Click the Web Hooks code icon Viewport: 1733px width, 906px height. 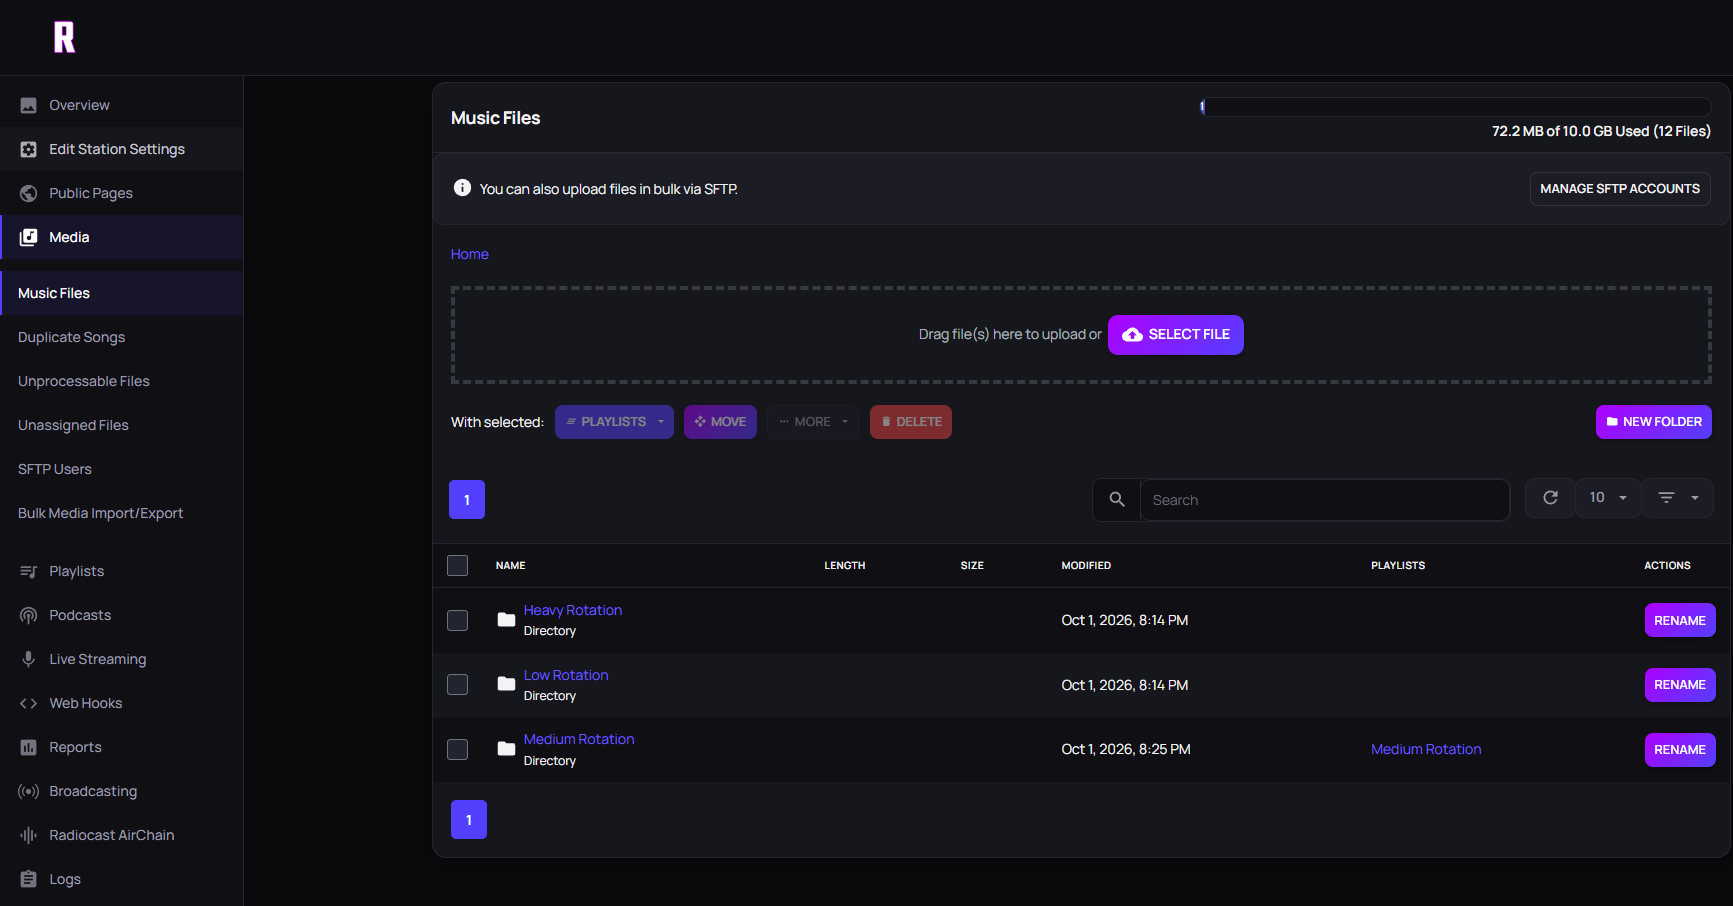point(29,703)
